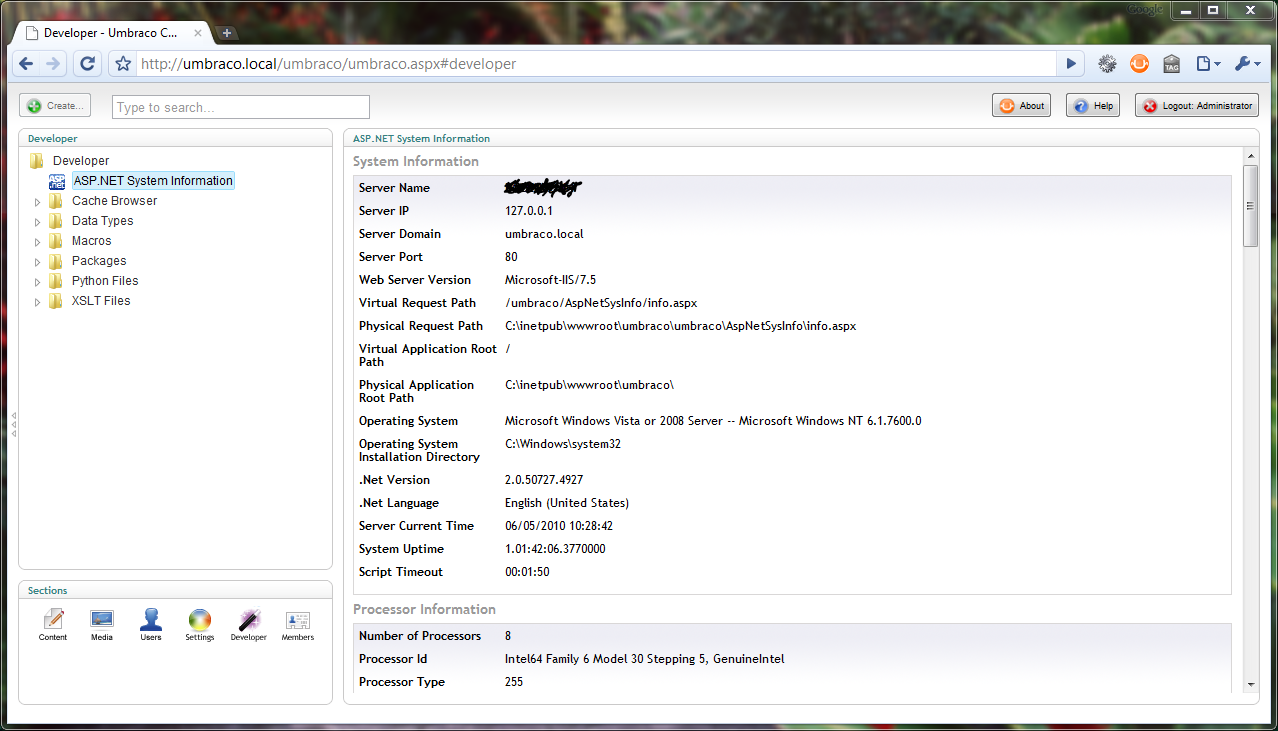Viewport: 1278px width, 731px height.
Task: Select Data Types tree label
Action: click(102, 221)
